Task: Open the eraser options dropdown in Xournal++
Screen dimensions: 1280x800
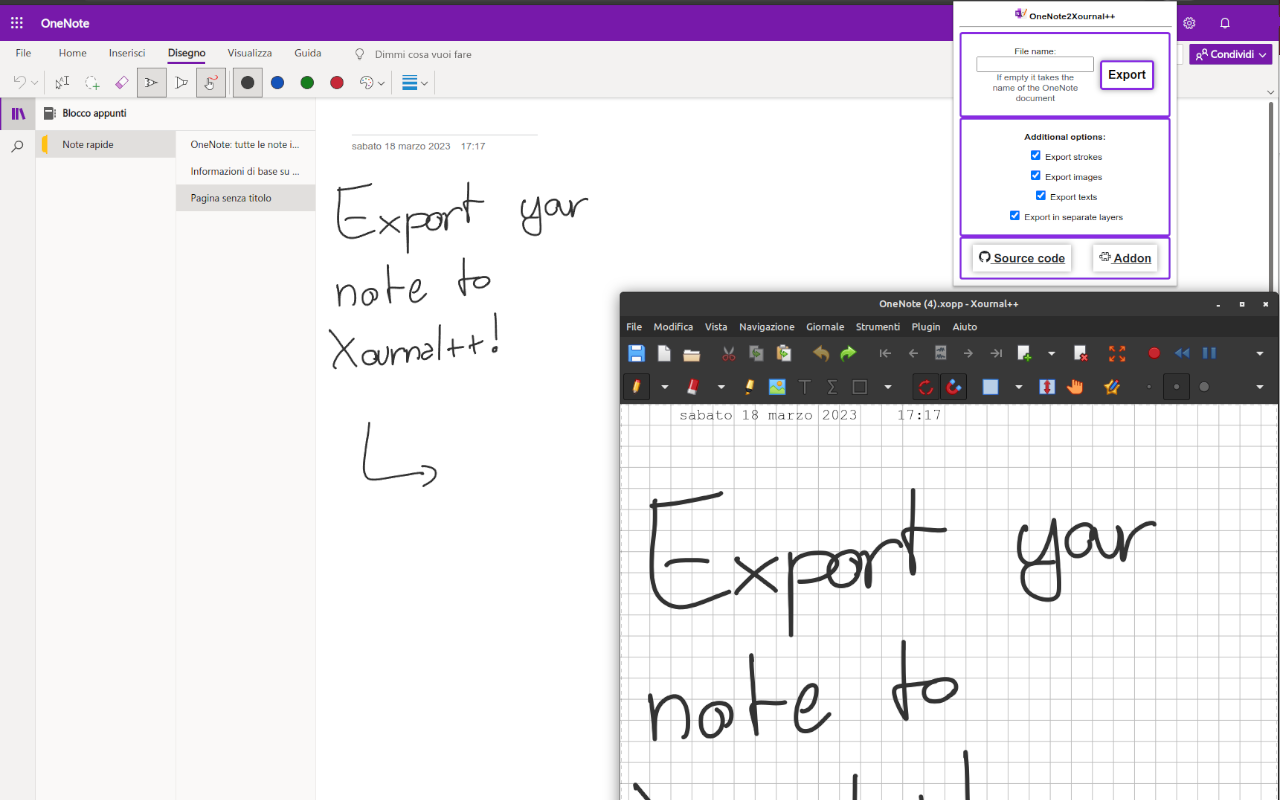Action: click(x=721, y=387)
